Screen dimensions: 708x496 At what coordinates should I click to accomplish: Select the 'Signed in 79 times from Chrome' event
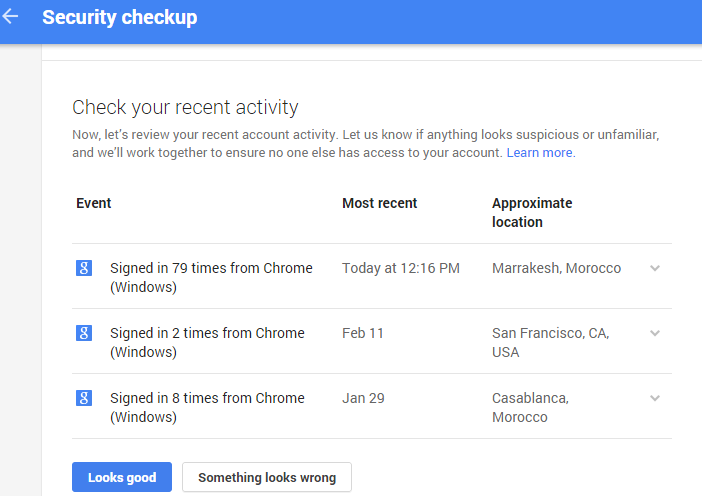211,277
